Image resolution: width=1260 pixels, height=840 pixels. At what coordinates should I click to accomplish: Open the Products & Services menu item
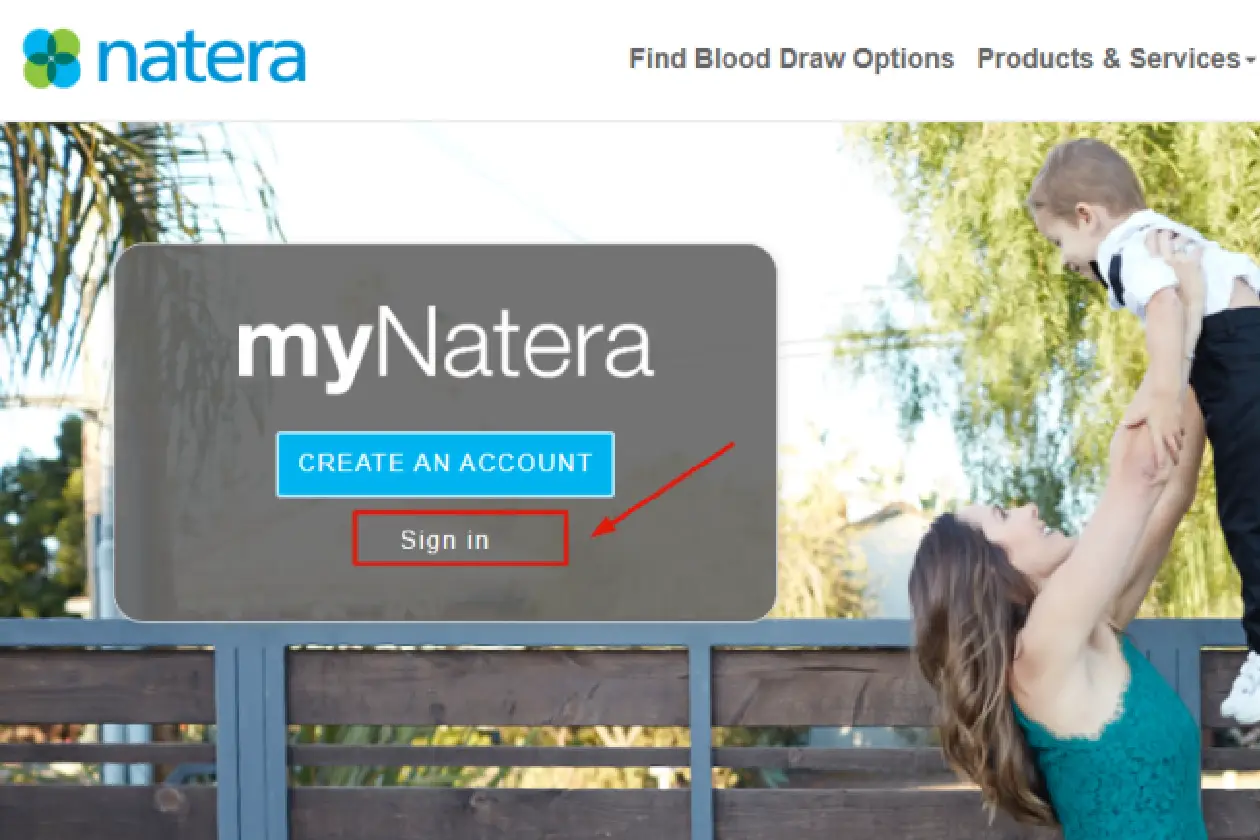(x=1108, y=59)
